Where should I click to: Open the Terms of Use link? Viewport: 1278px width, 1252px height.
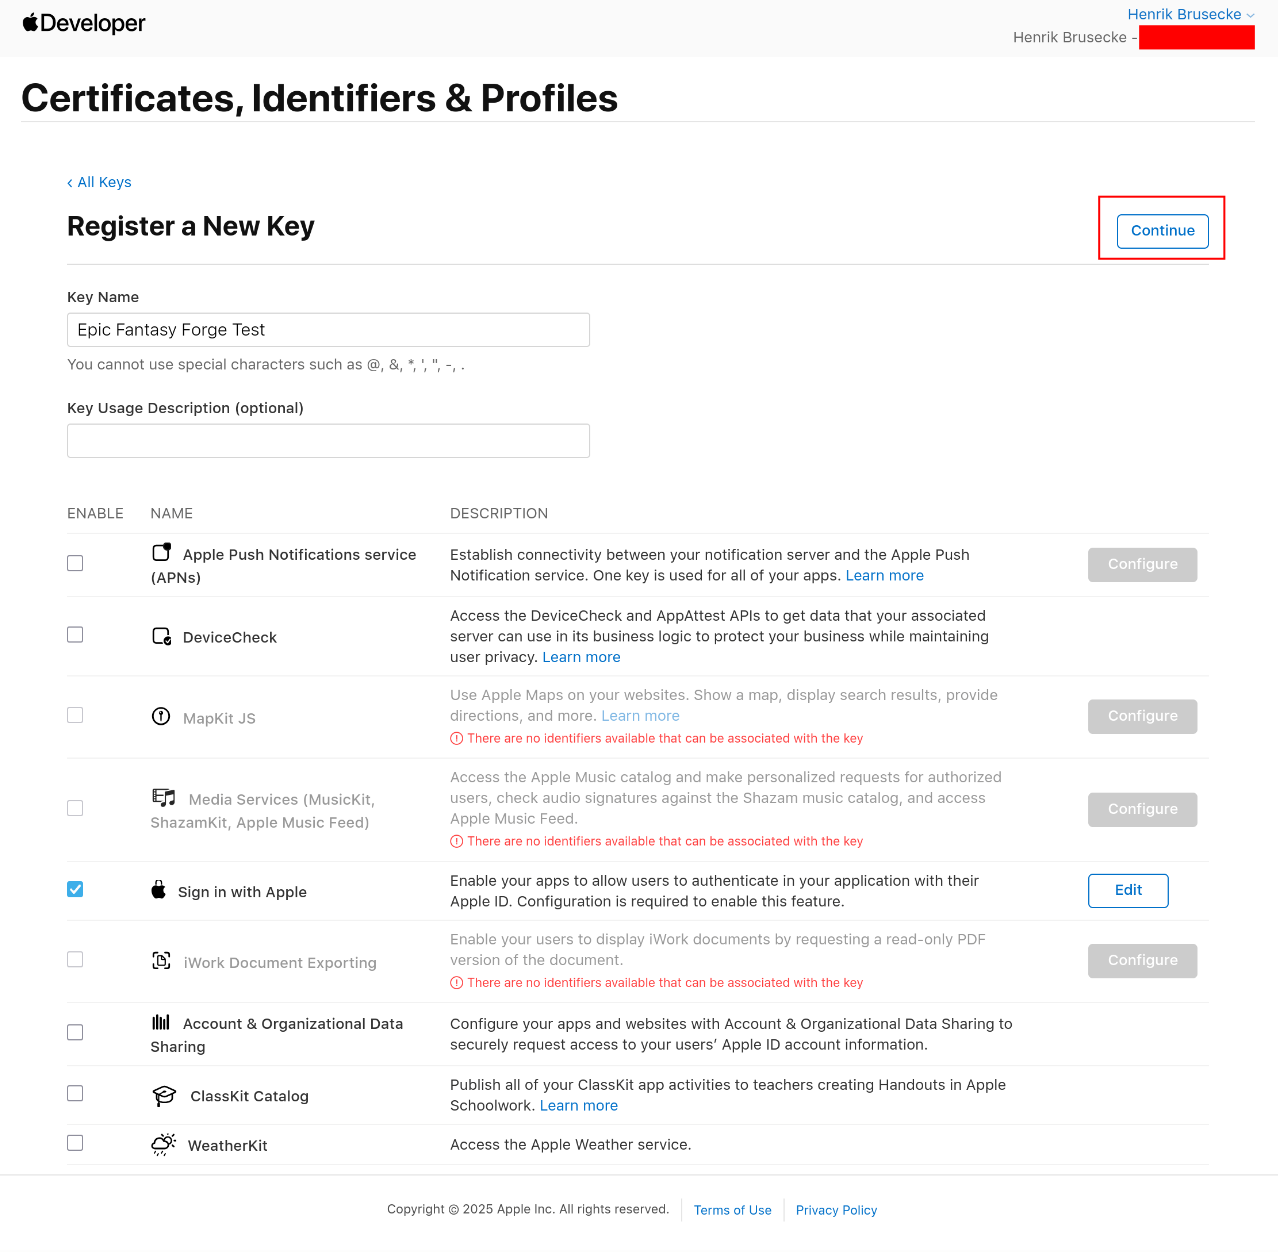pyautogui.click(x=732, y=1210)
